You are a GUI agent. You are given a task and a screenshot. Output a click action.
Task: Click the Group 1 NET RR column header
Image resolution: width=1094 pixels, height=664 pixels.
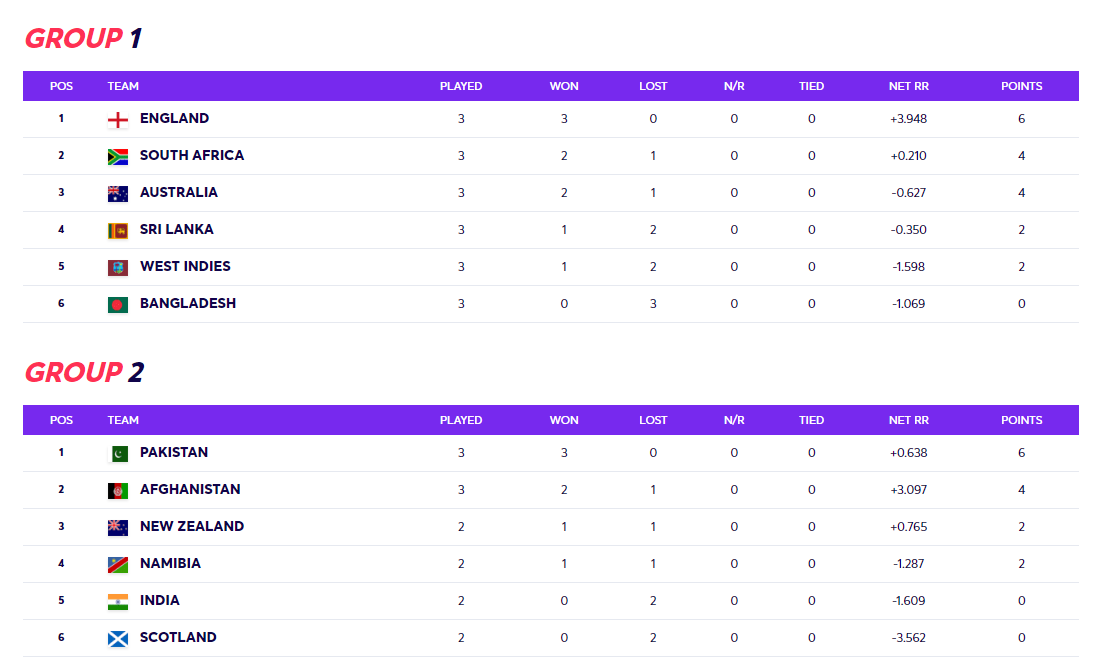[908, 86]
